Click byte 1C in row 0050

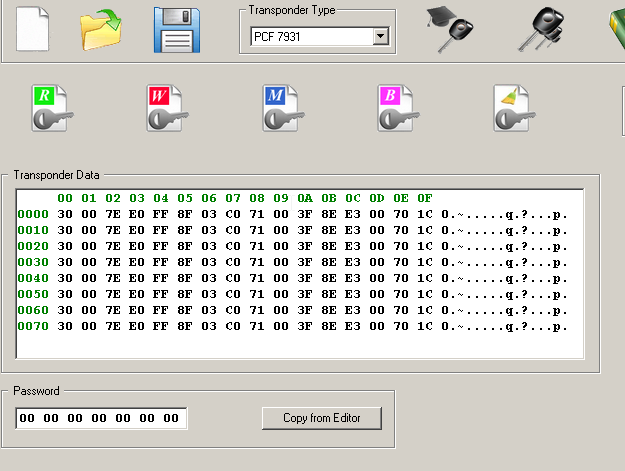coord(425,294)
